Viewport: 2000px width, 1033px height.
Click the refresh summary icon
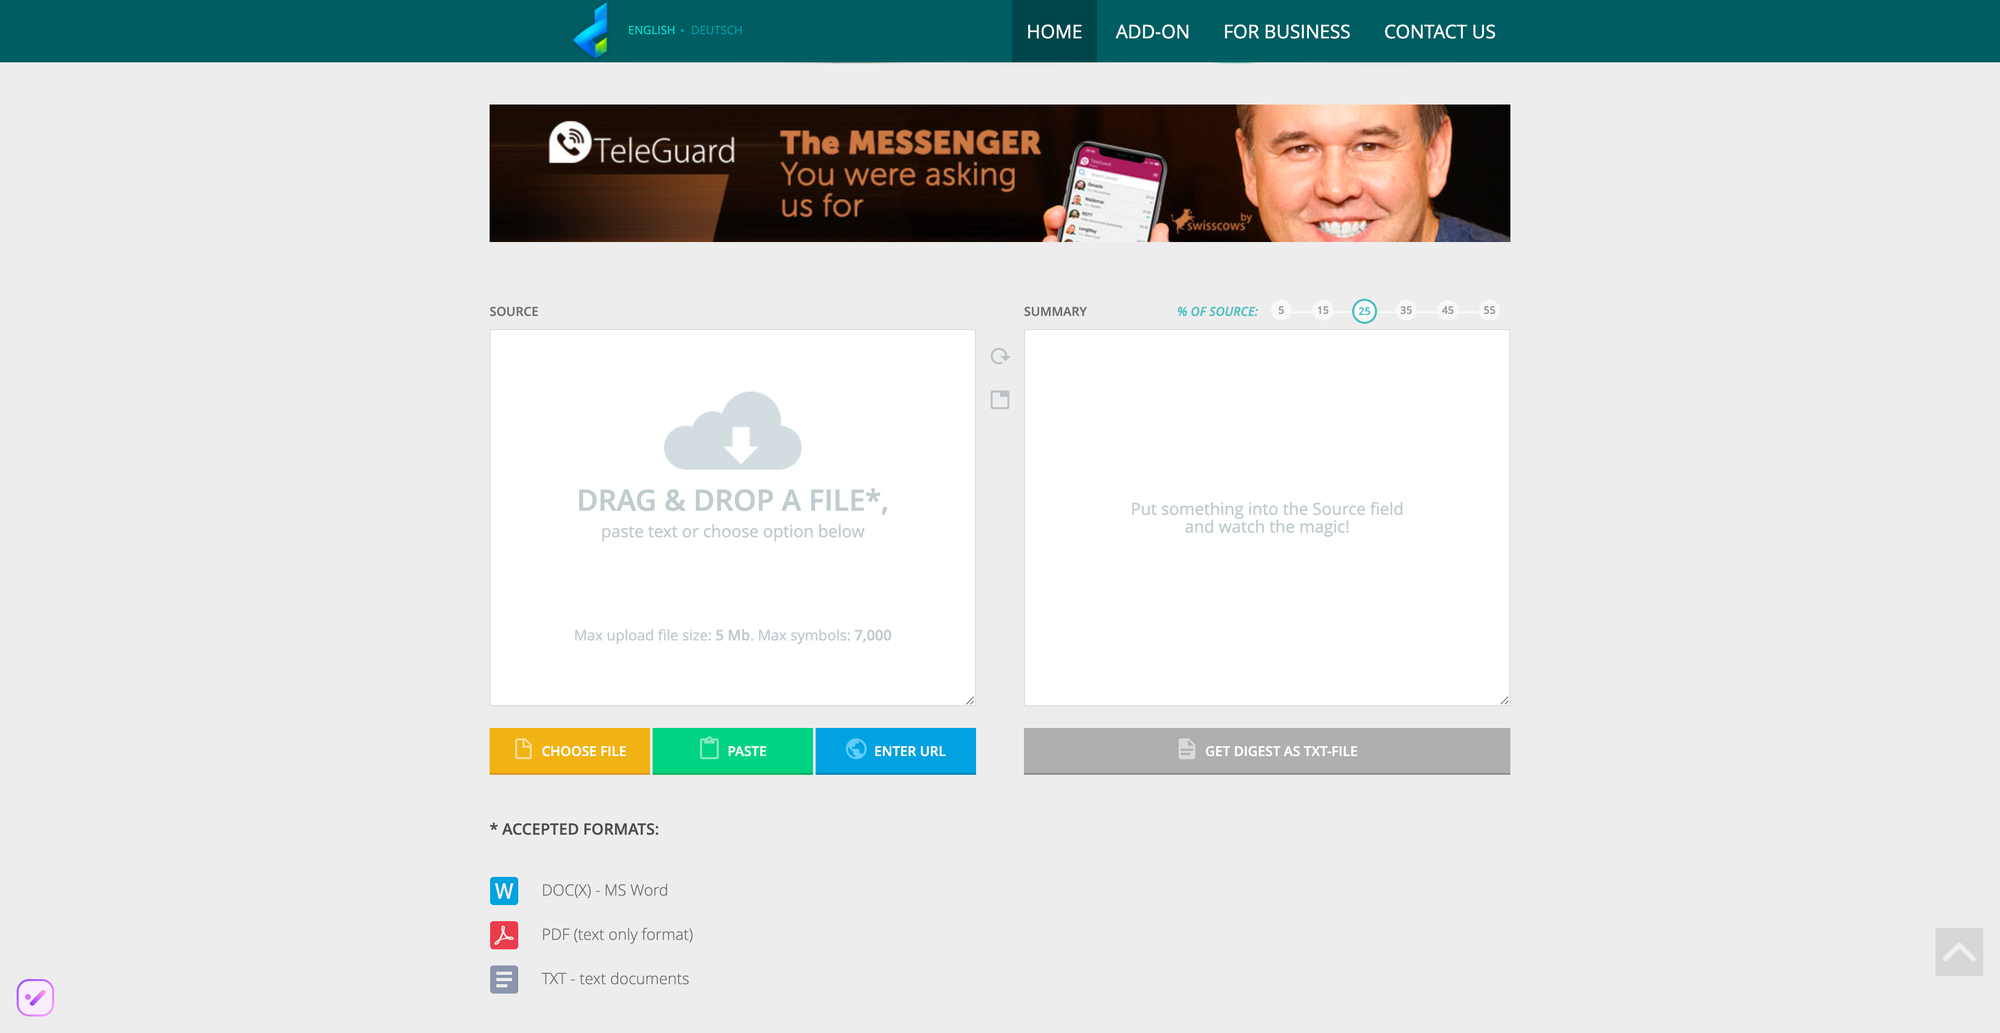pyautogui.click(x=999, y=356)
